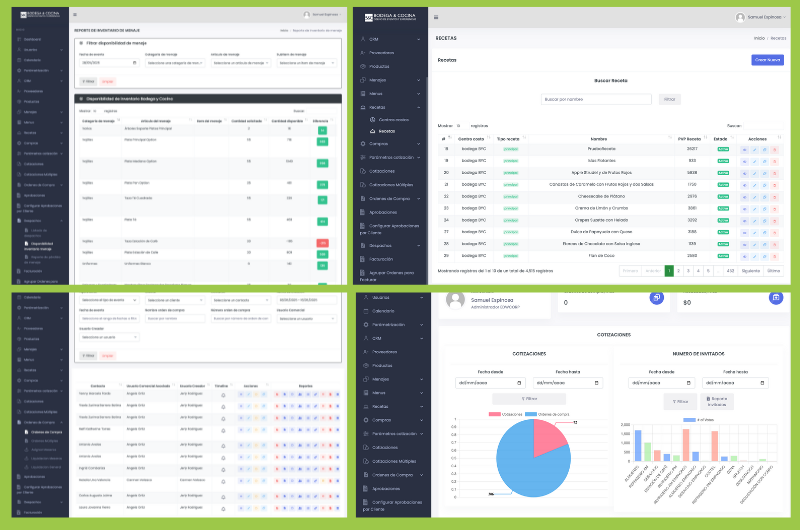The image size is (800, 530).
Task: Go to page 3 in Recetas pagination
Action: (688, 270)
